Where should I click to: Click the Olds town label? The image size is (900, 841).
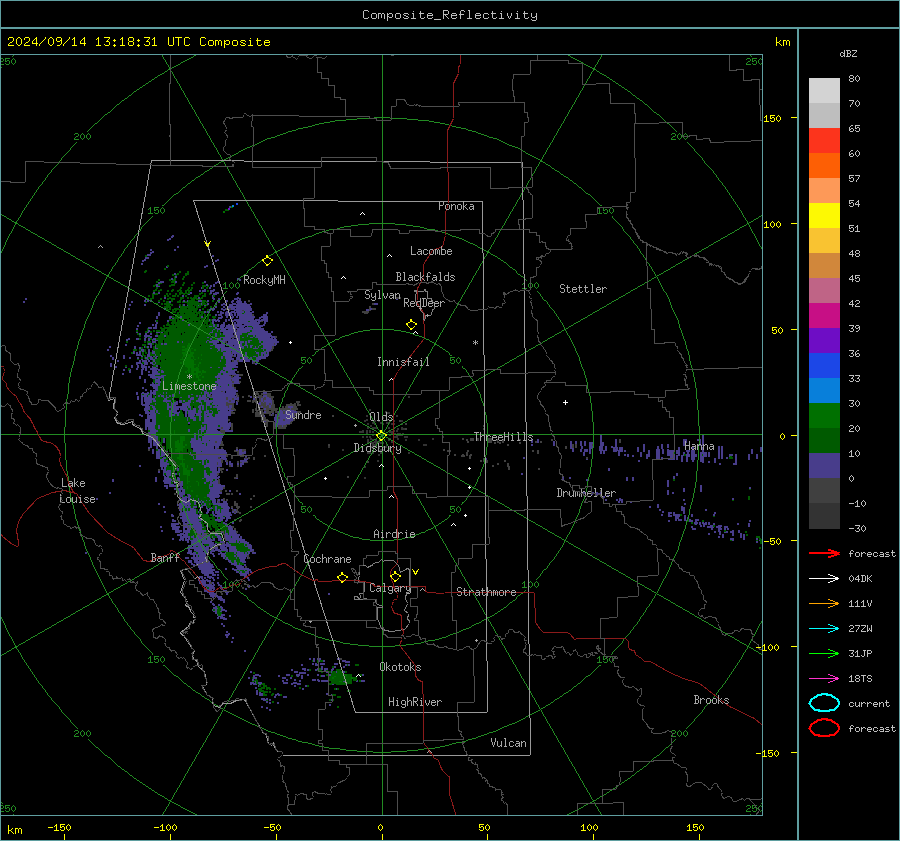(x=381, y=417)
